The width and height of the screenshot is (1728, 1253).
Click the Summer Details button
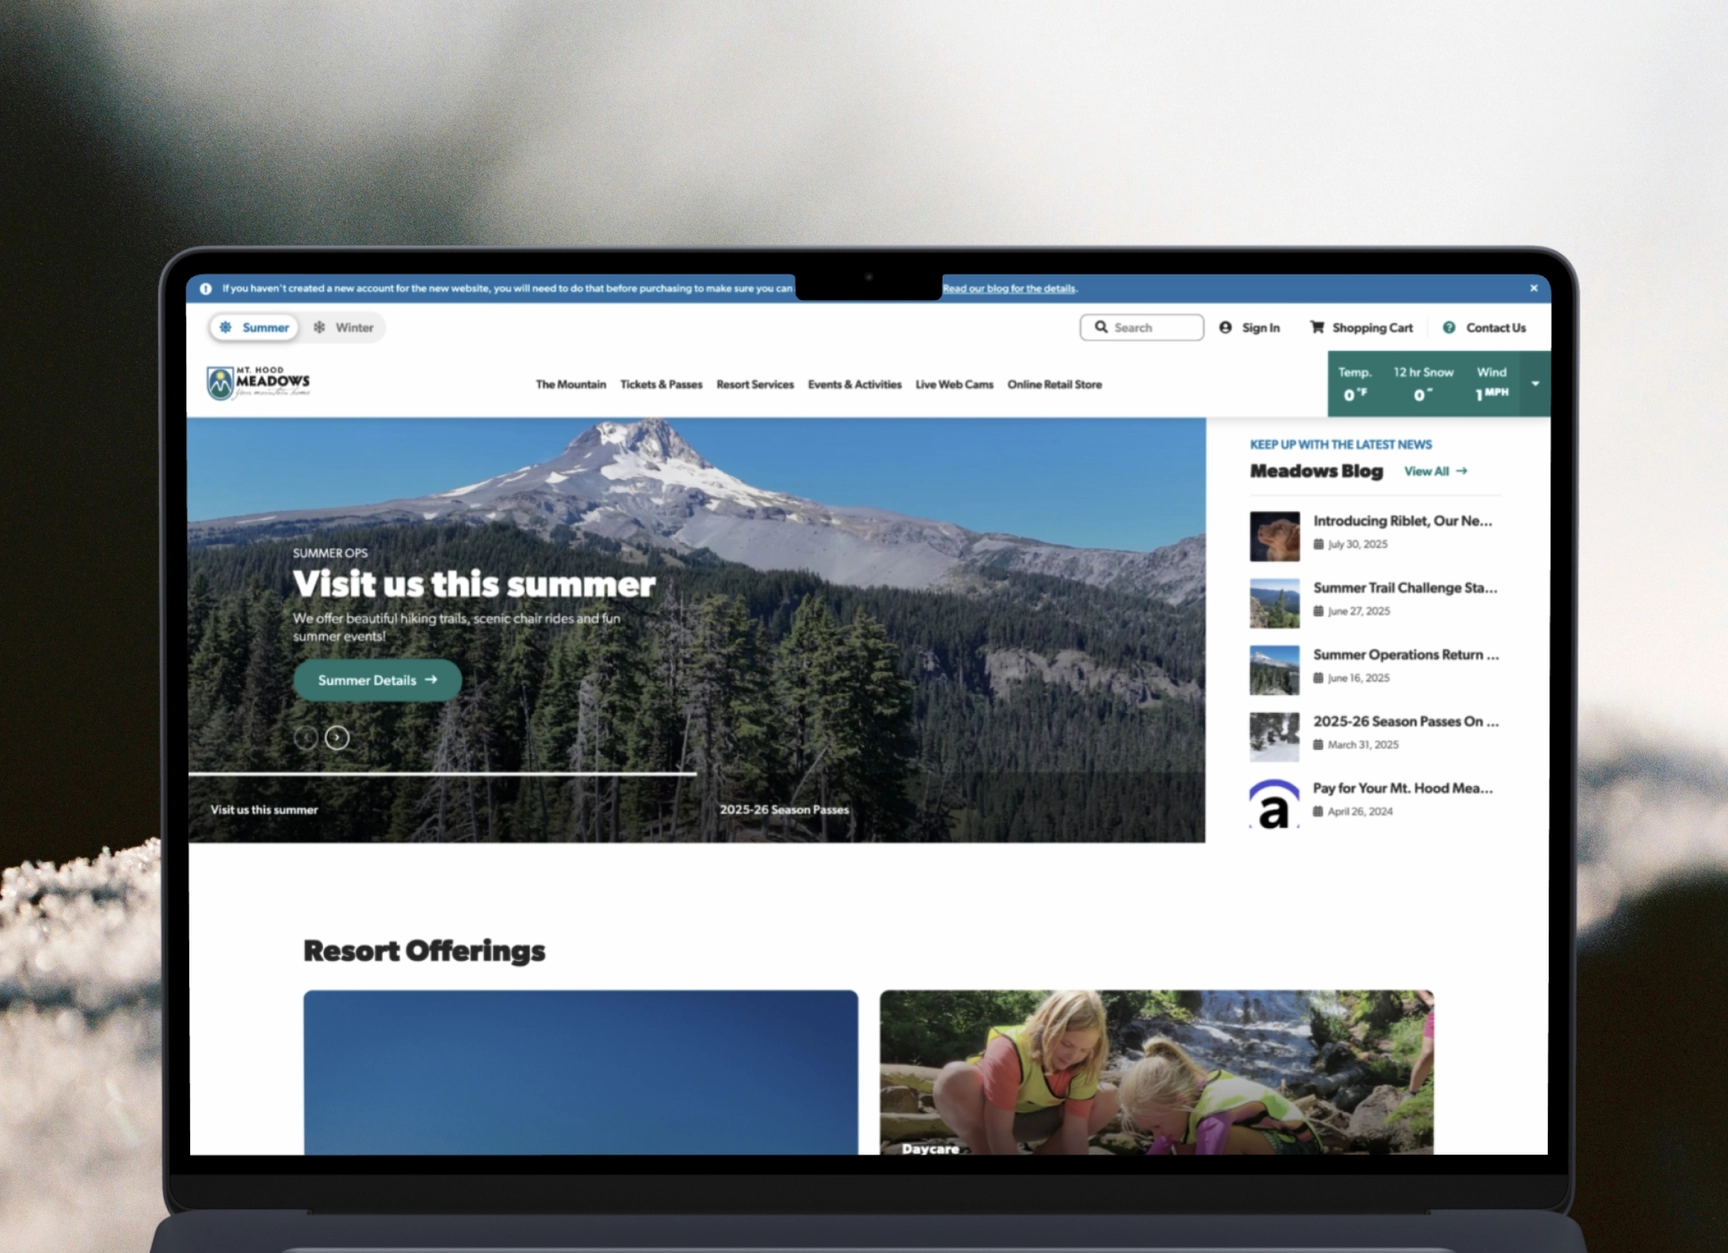pos(376,680)
